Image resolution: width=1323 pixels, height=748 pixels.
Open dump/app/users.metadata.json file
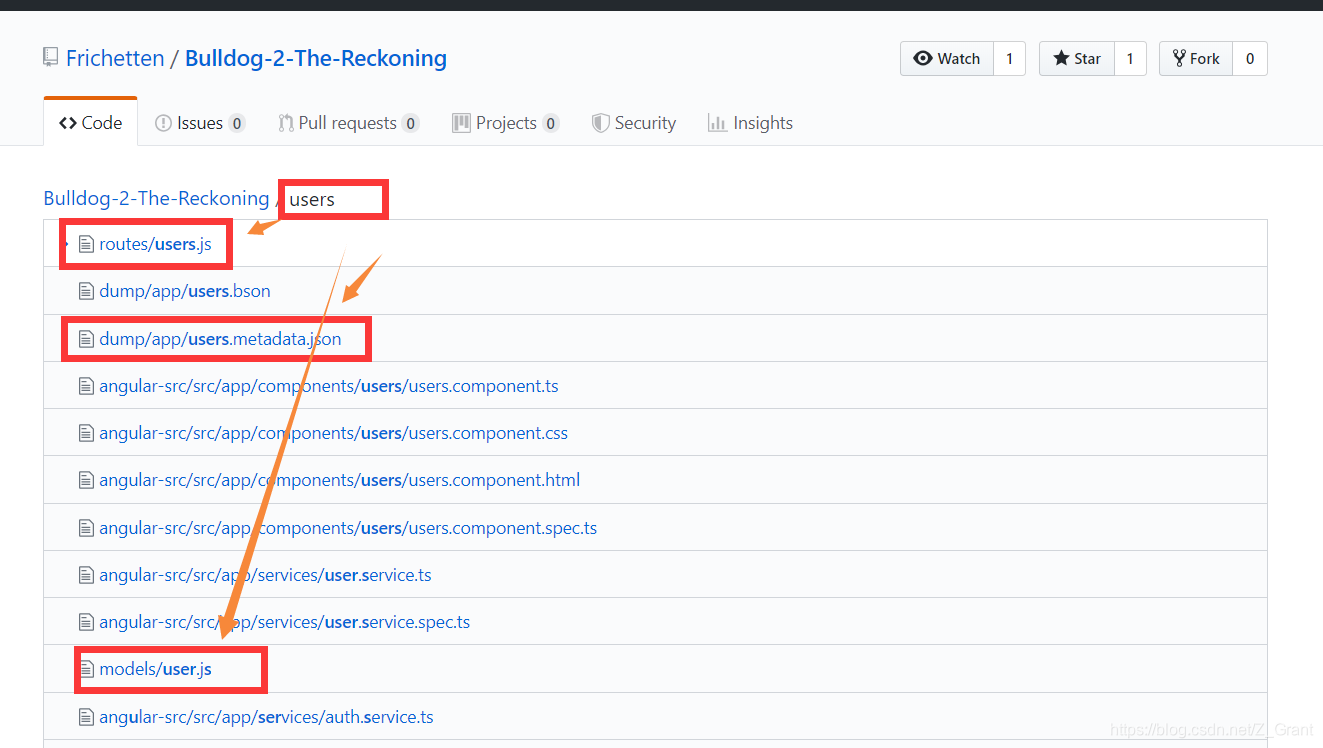[220, 339]
